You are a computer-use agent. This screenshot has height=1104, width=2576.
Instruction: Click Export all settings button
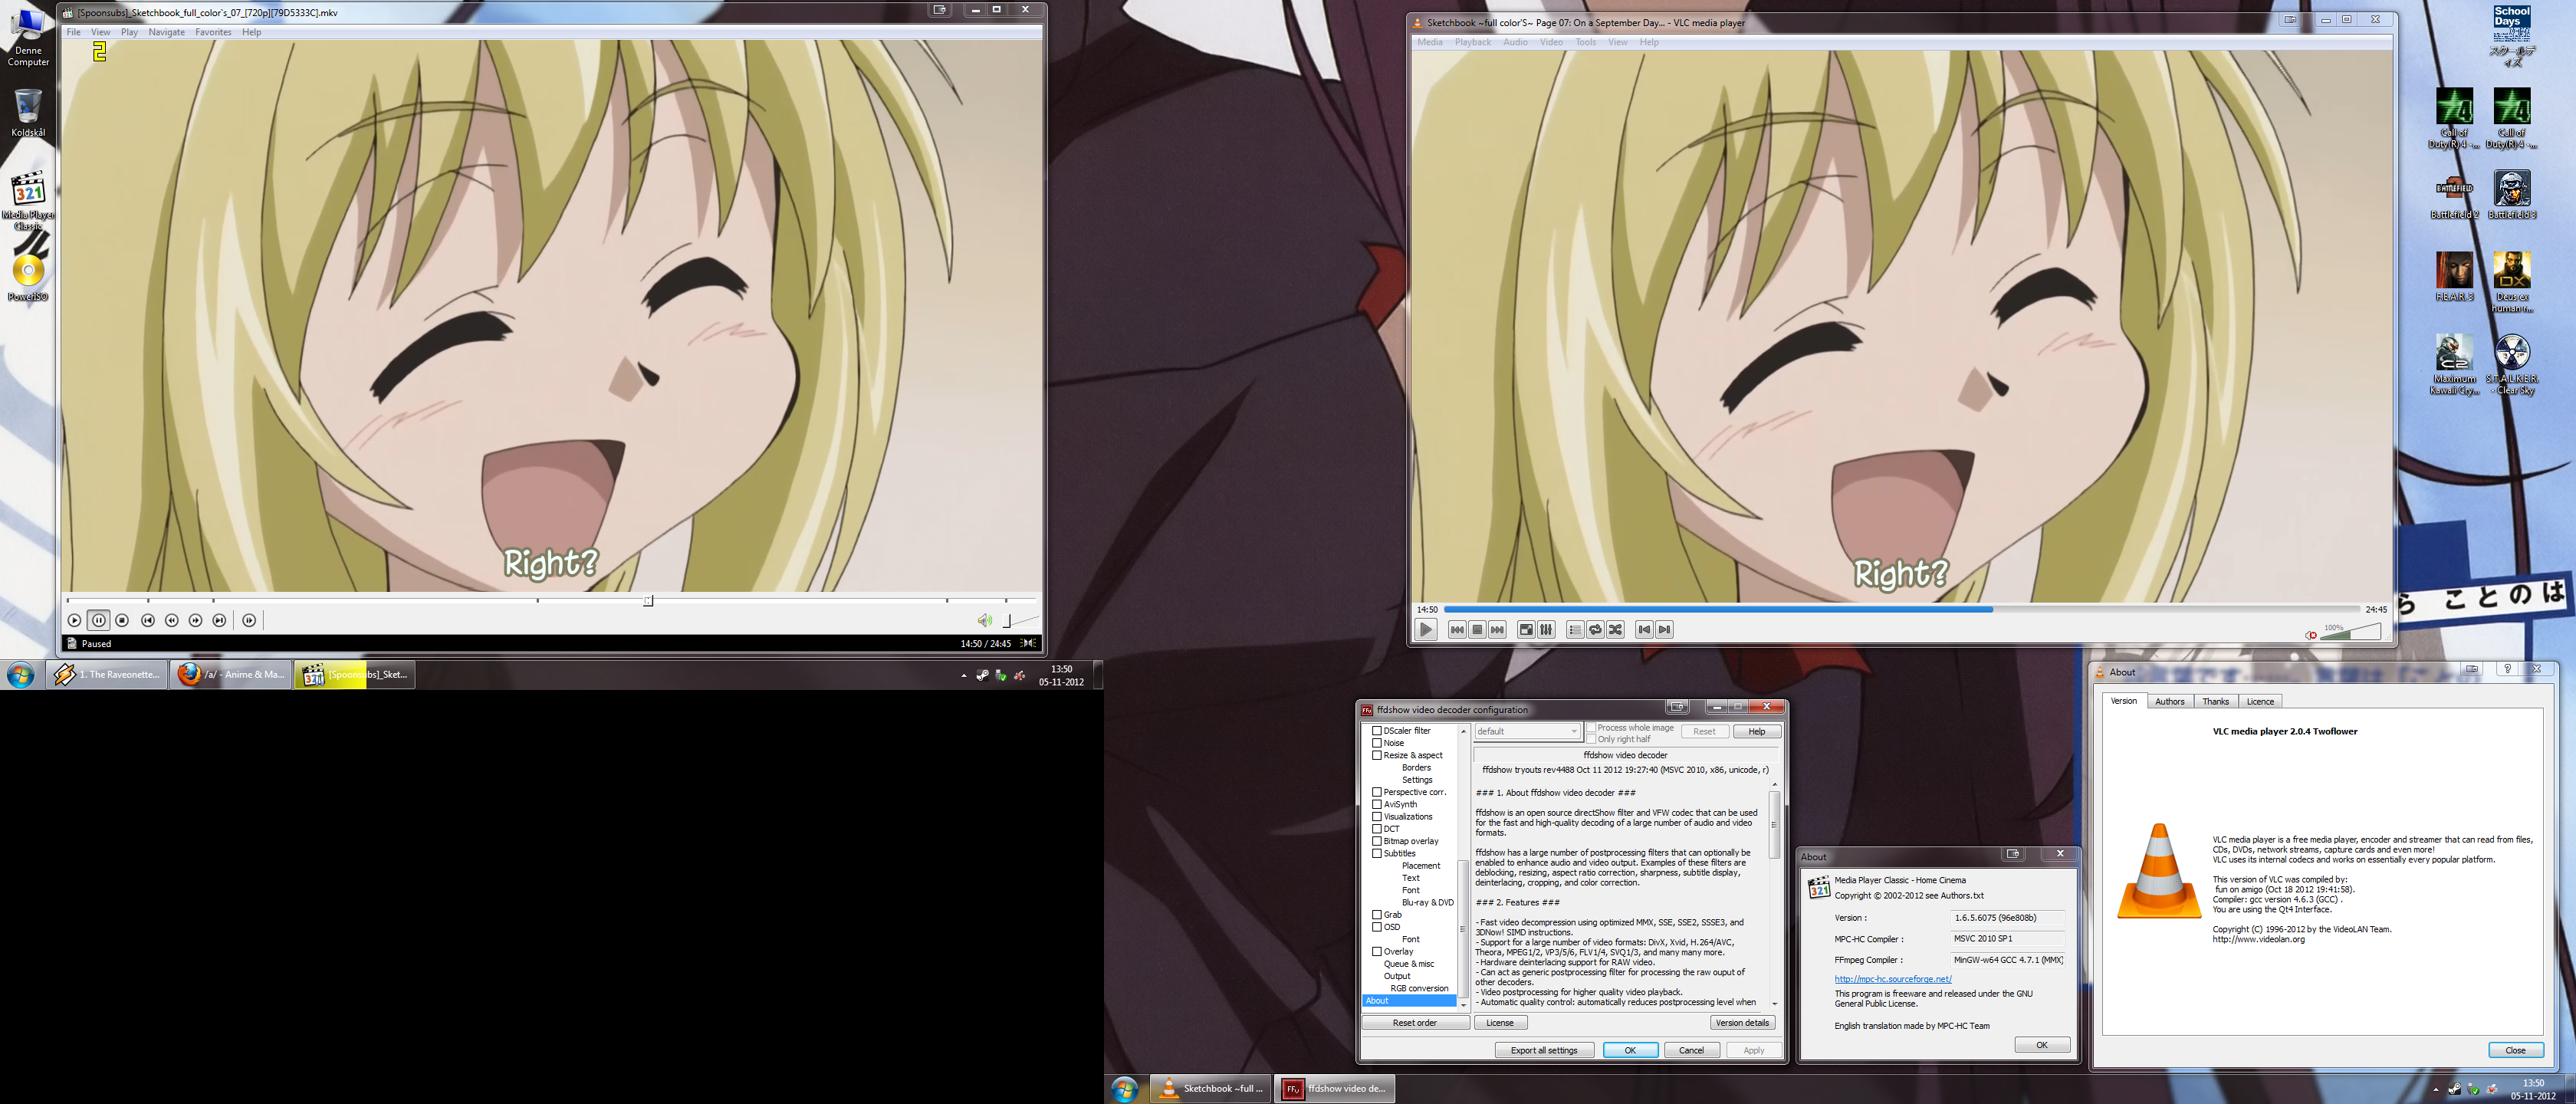pos(1544,1050)
